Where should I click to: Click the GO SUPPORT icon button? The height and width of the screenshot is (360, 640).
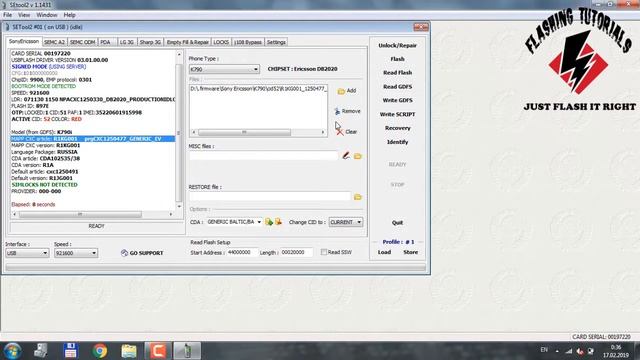pos(142,253)
